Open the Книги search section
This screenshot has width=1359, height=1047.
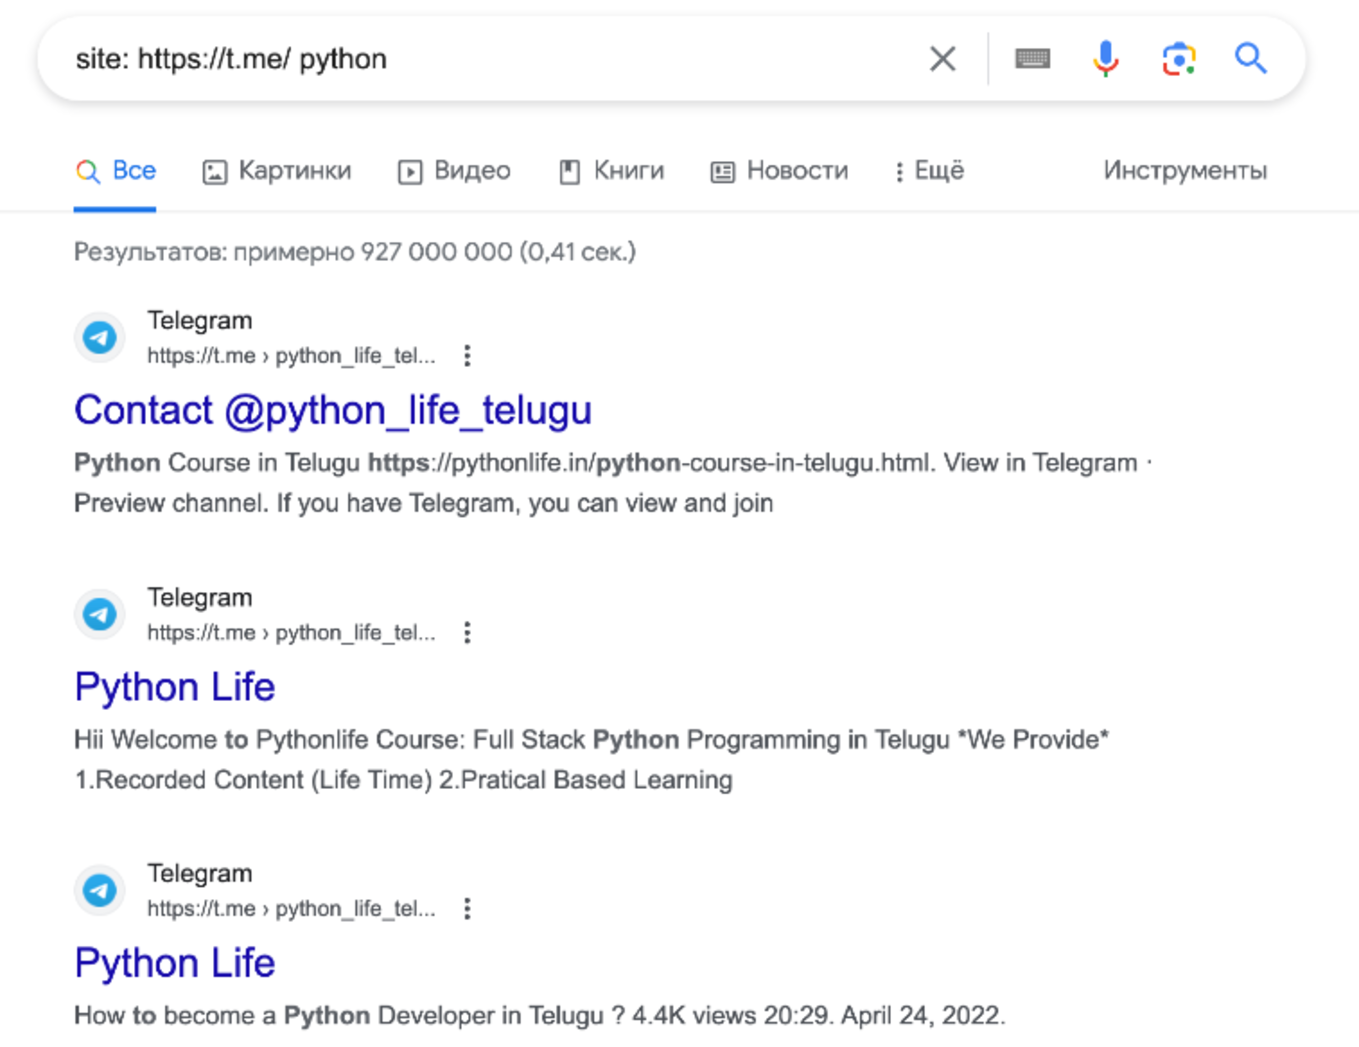pyautogui.click(x=611, y=171)
